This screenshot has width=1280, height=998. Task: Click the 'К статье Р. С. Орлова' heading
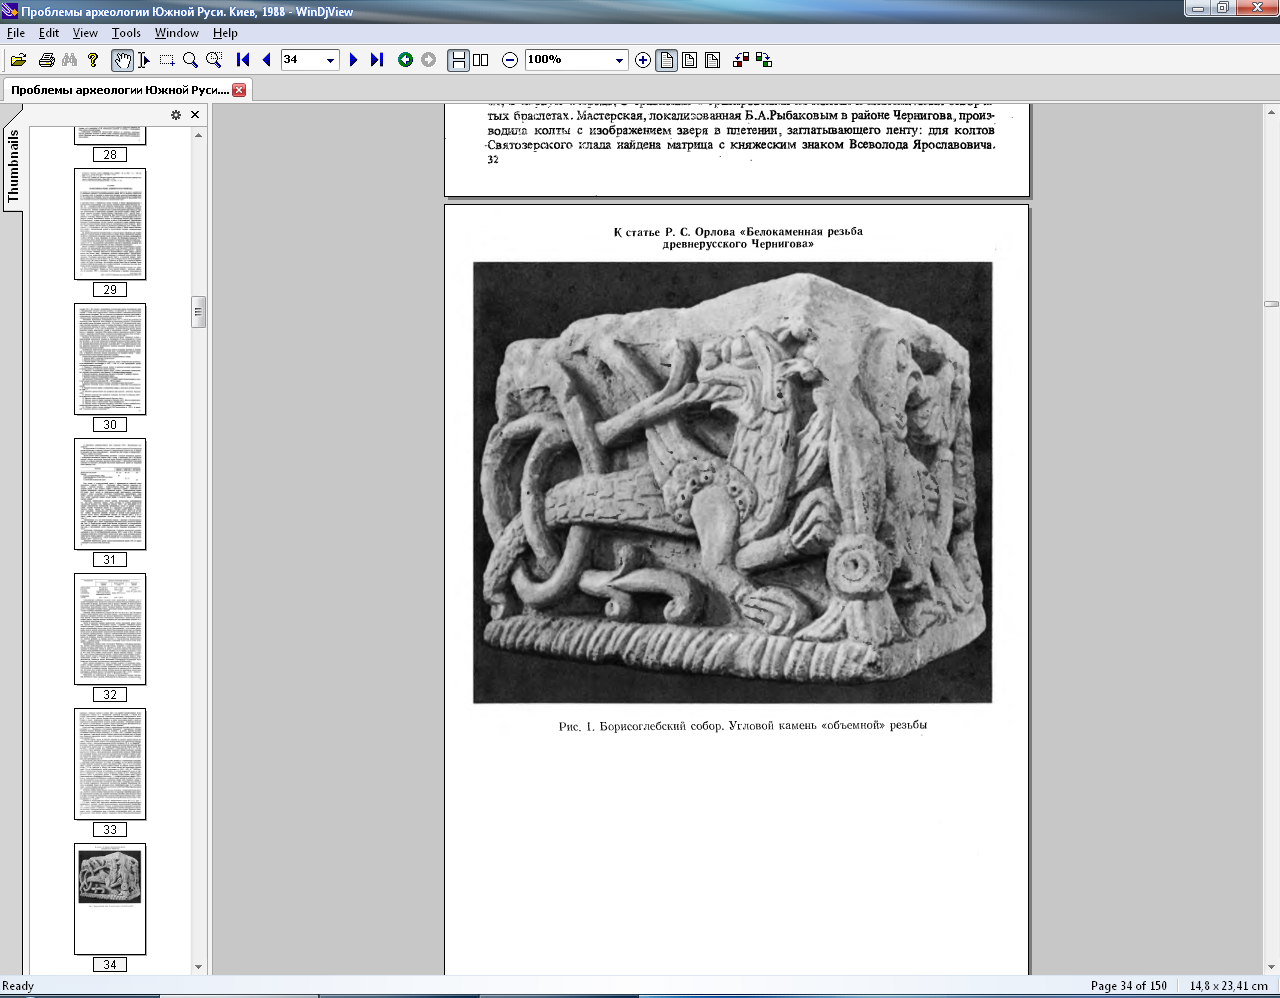(x=738, y=238)
